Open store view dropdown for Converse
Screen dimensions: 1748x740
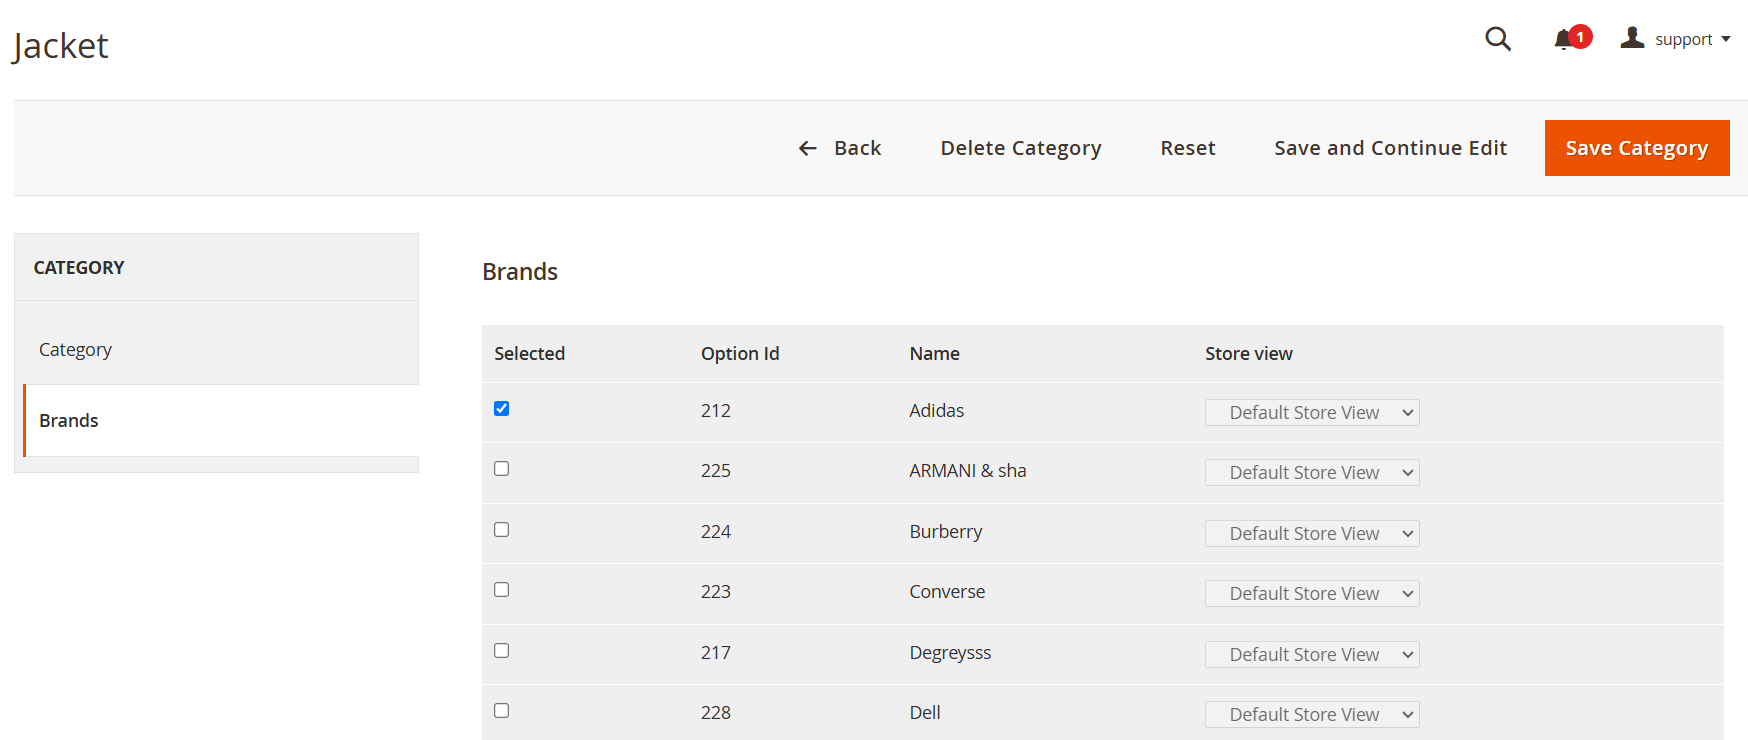click(1312, 594)
